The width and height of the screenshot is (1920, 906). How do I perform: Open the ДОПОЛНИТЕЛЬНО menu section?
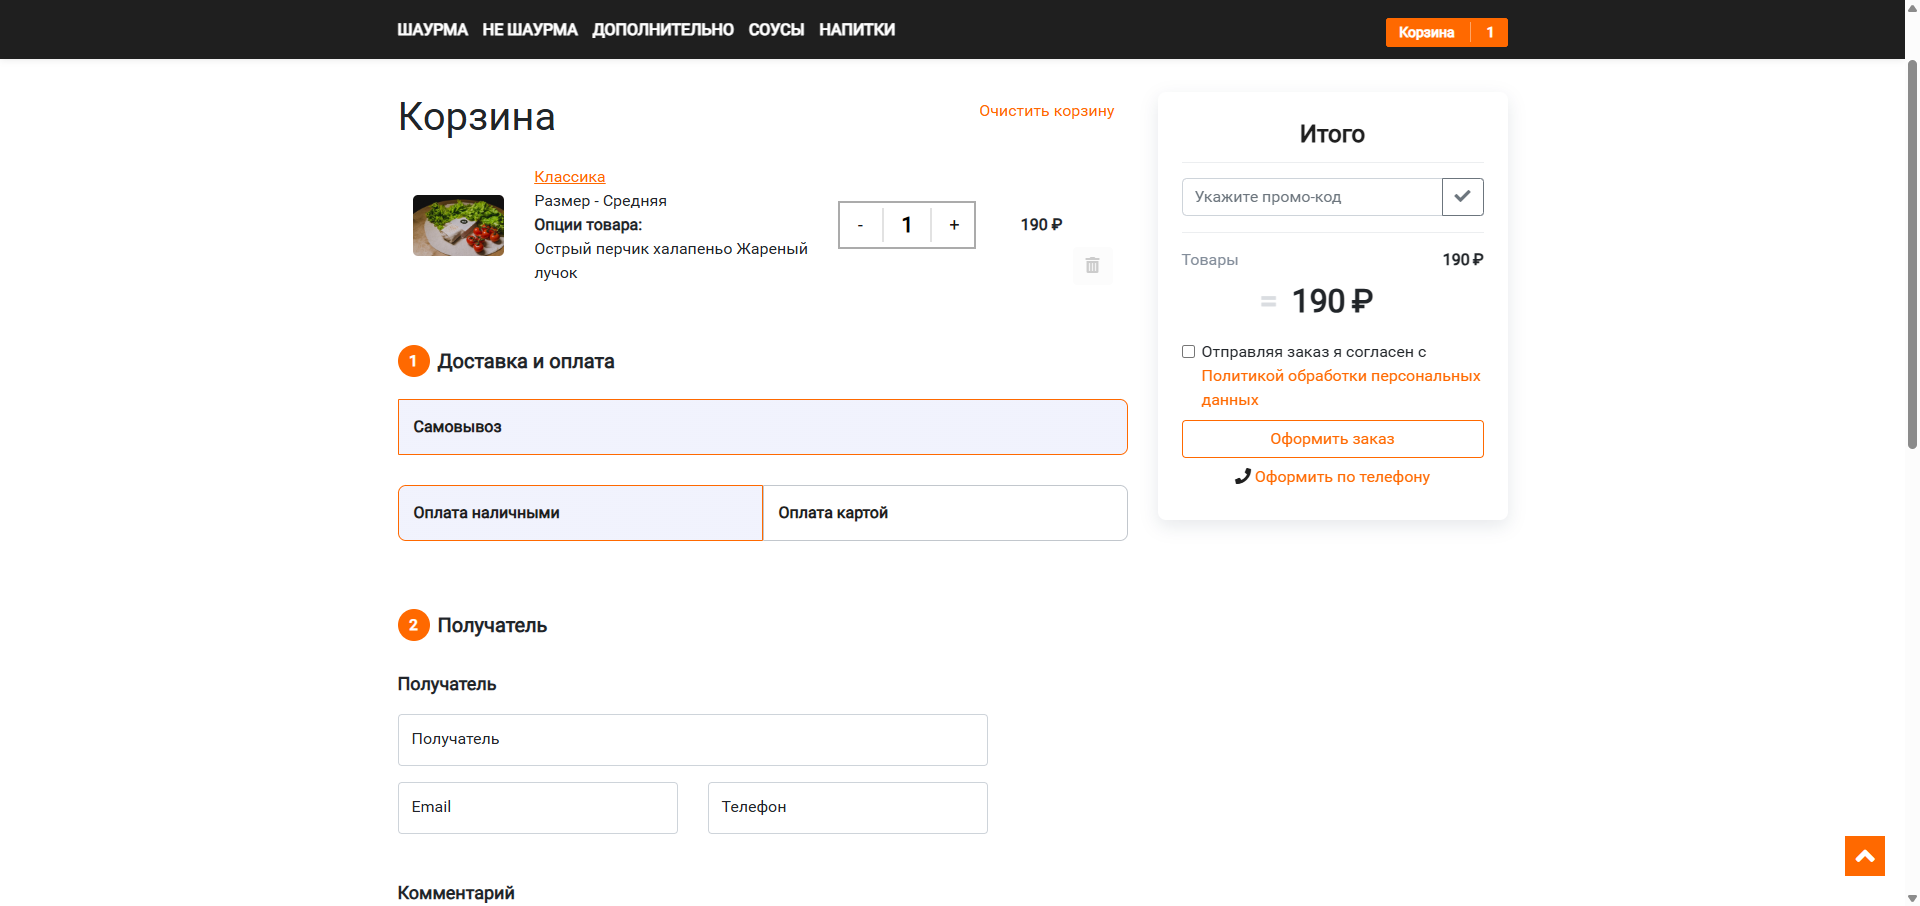coord(663,30)
